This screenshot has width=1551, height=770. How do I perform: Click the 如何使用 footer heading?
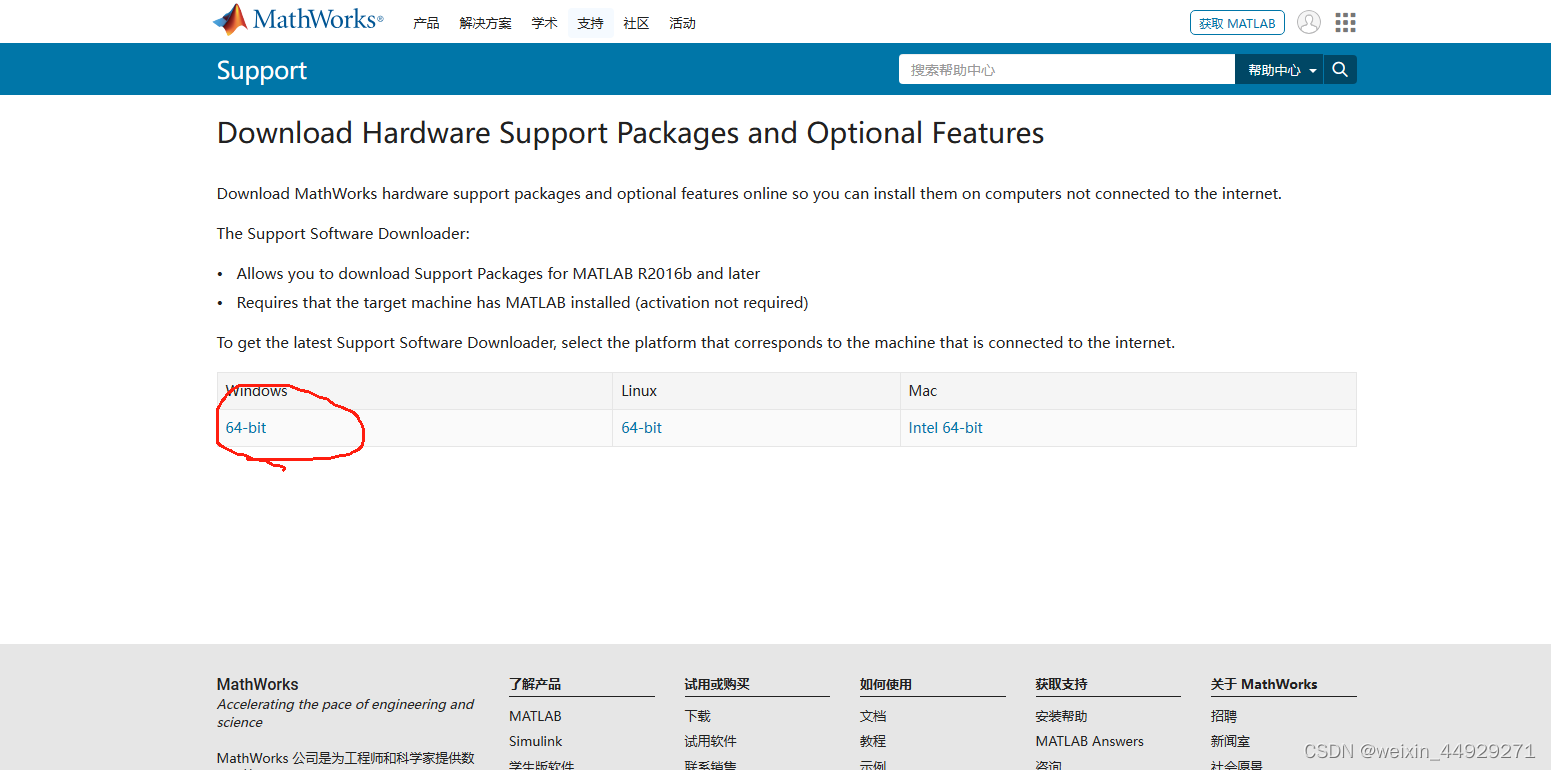886,684
